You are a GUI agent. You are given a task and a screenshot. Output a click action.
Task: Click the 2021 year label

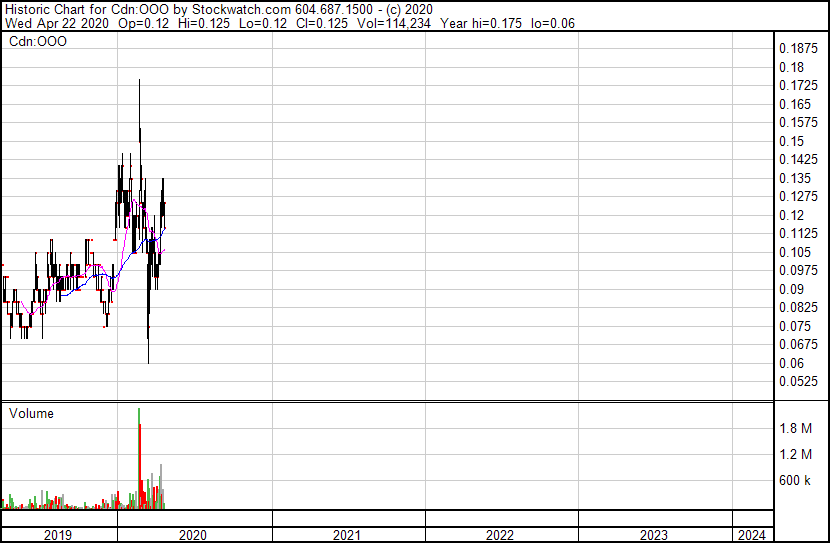[x=346, y=535]
